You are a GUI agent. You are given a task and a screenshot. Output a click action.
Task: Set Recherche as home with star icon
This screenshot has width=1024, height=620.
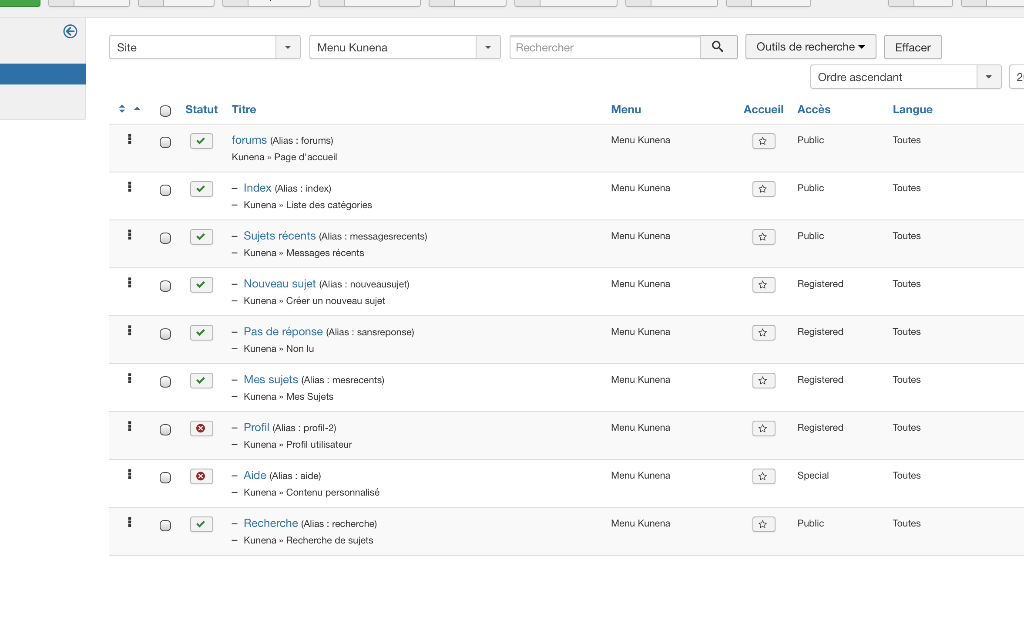pos(763,525)
